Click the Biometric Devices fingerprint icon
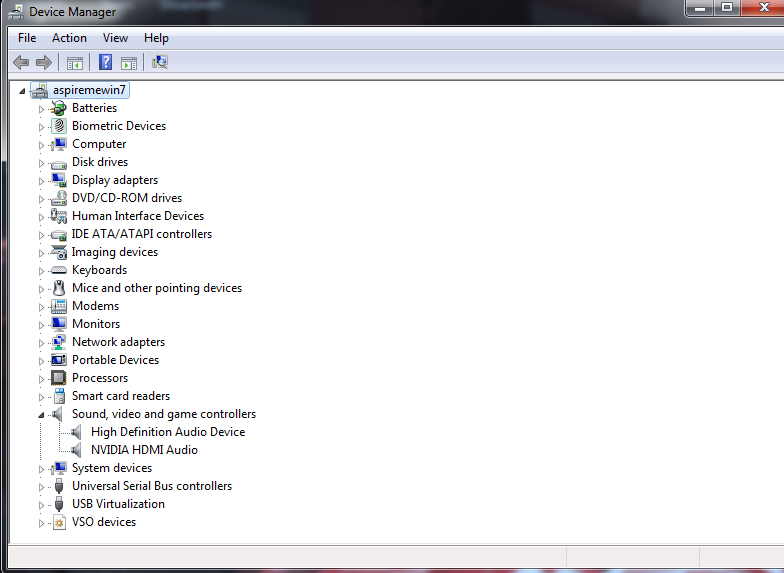This screenshot has height=573, width=784. coord(59,126)
